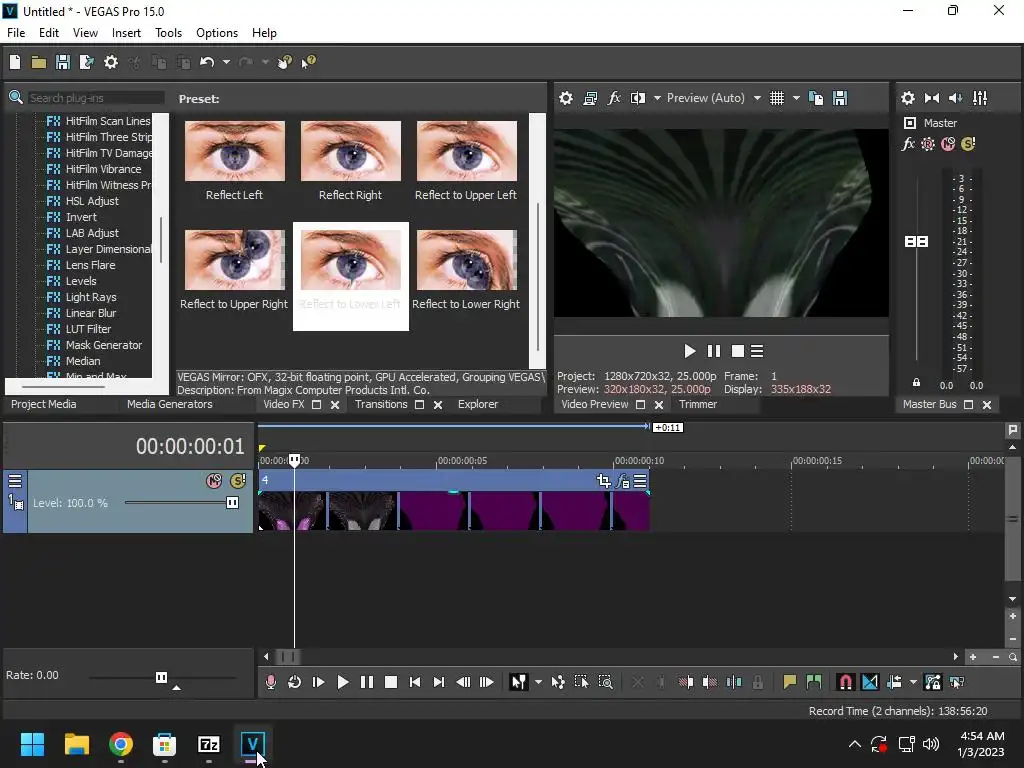Open the timeline clip's hamburger menu
The width and height of the screenshot is (1024, 768).
[x=640, y=481]
